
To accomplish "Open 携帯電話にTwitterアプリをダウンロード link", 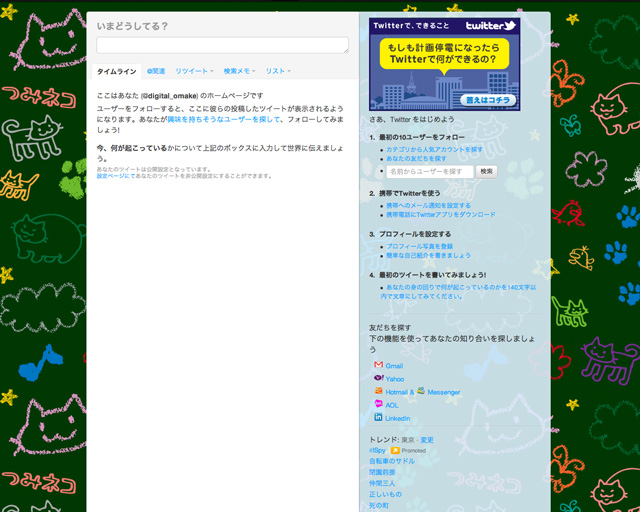I will coord(441,214).
